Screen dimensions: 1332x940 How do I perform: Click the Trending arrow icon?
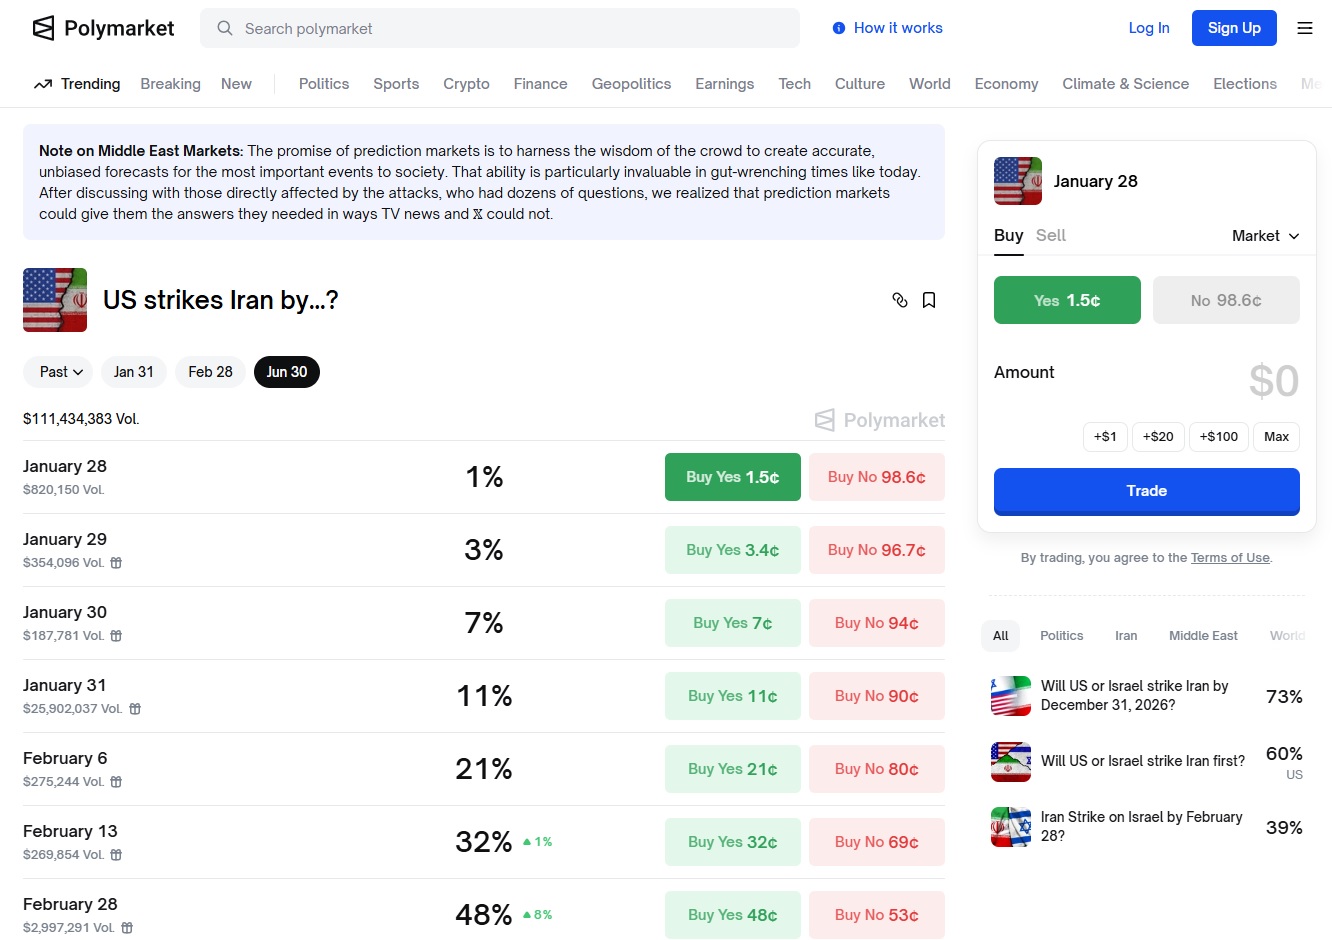pos(43,85)
